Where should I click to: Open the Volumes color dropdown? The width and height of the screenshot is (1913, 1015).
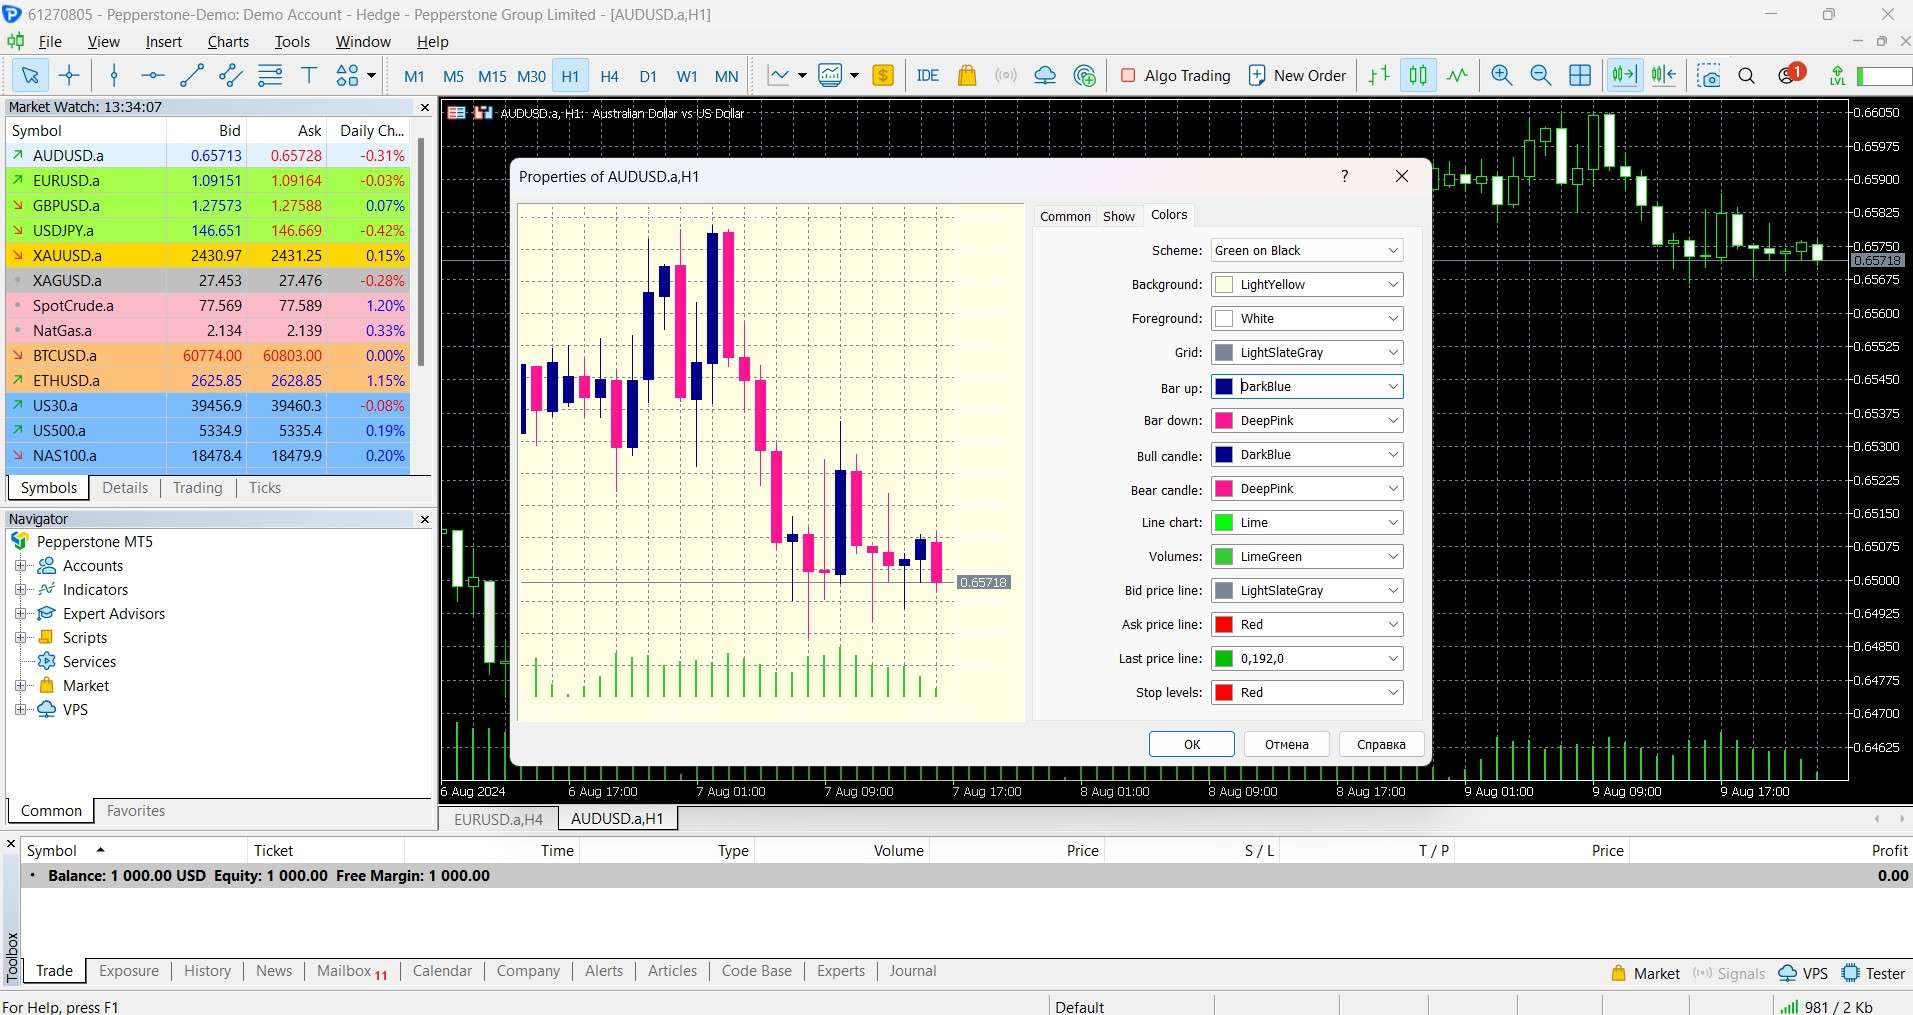[1307, 557]
